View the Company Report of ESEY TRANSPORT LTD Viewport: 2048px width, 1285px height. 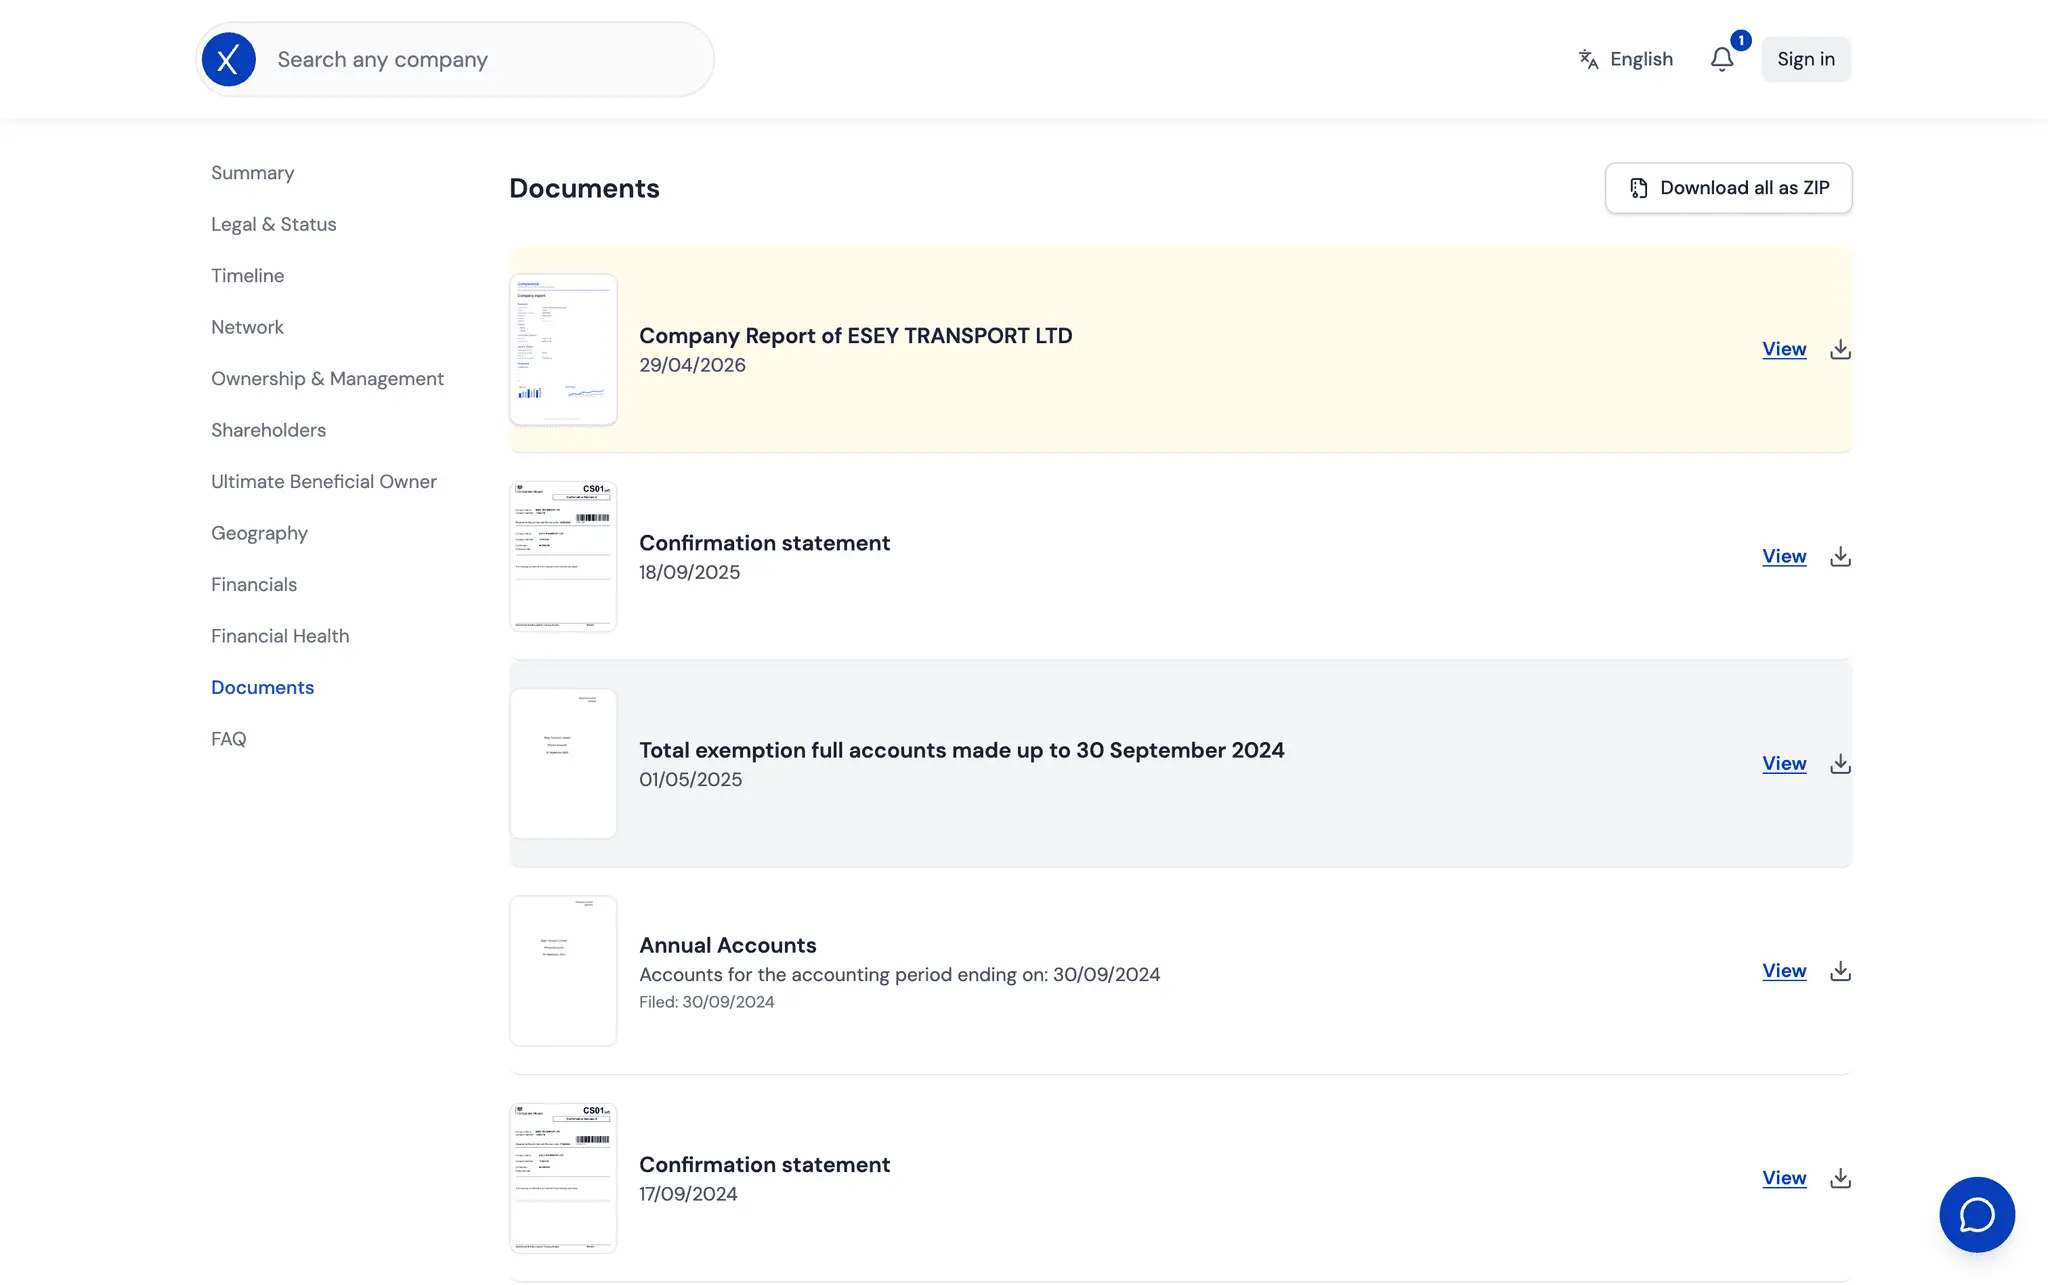tap(1784, 349)
